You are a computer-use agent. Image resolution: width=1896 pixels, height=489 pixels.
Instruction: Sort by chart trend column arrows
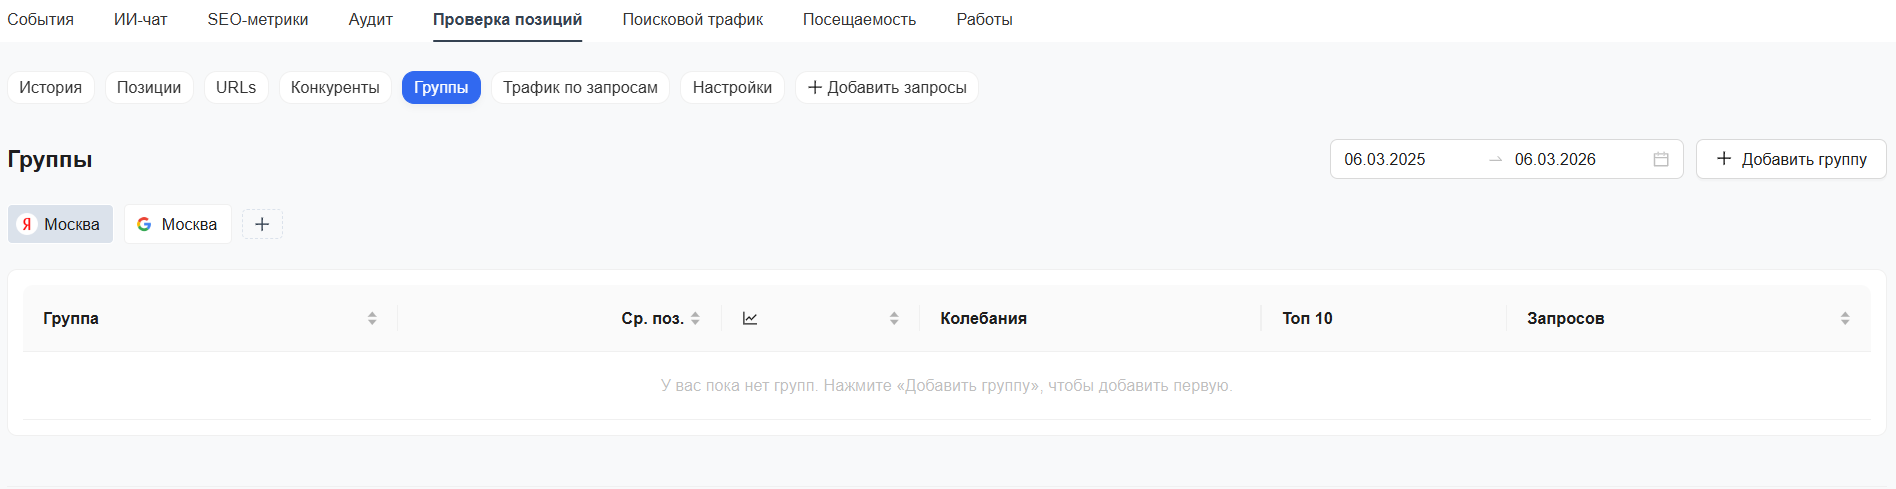[x=894, y=319]
